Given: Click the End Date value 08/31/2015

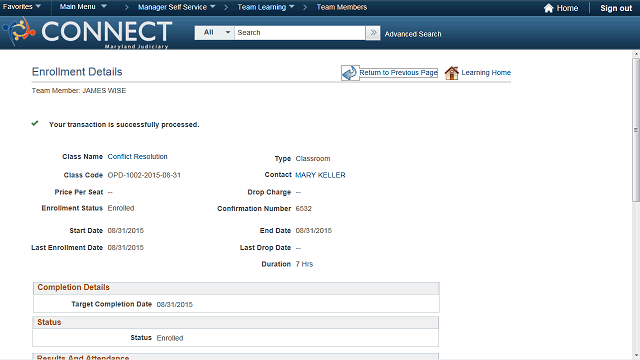Looking at the screenshot, I should click(x=313, y=231).
